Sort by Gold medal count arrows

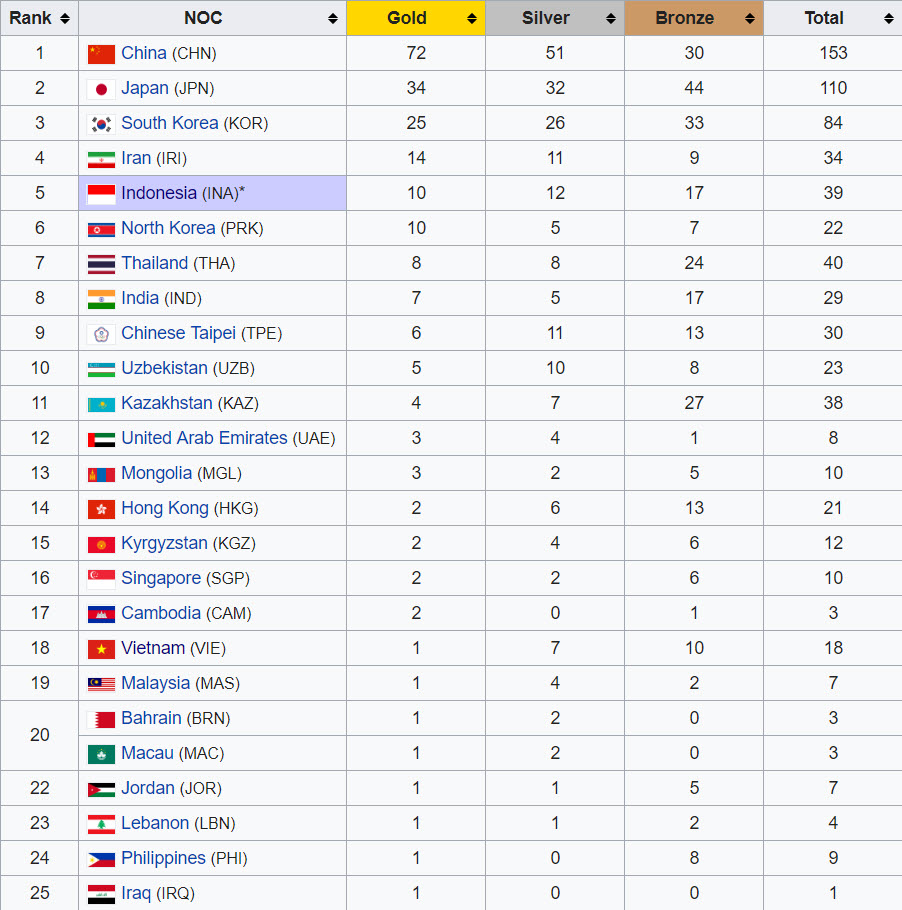(472, 19)
